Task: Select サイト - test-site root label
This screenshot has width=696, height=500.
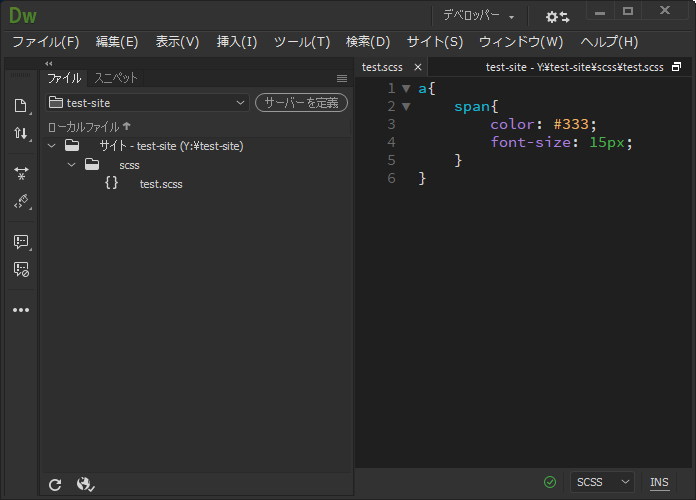Action: click(171, 146)
